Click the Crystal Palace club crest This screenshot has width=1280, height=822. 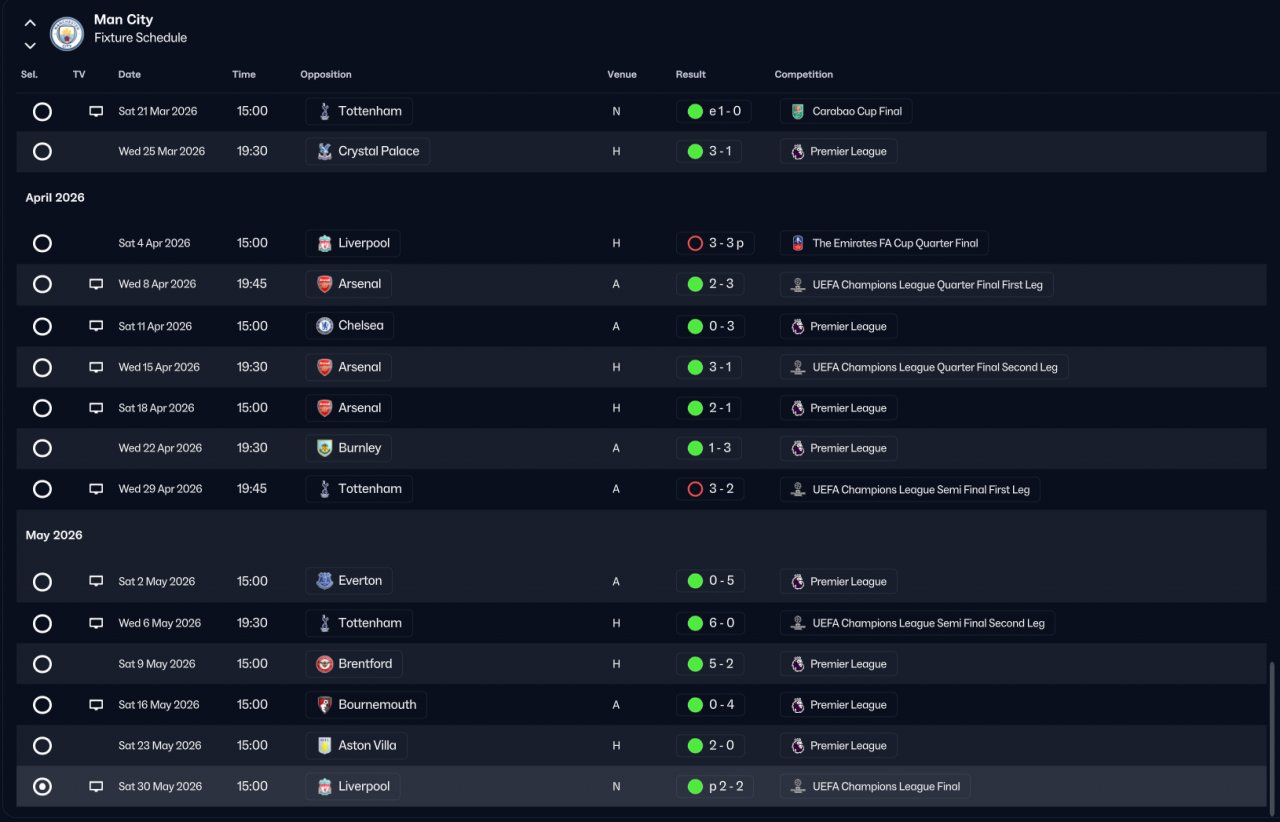(x=324, y=151)
